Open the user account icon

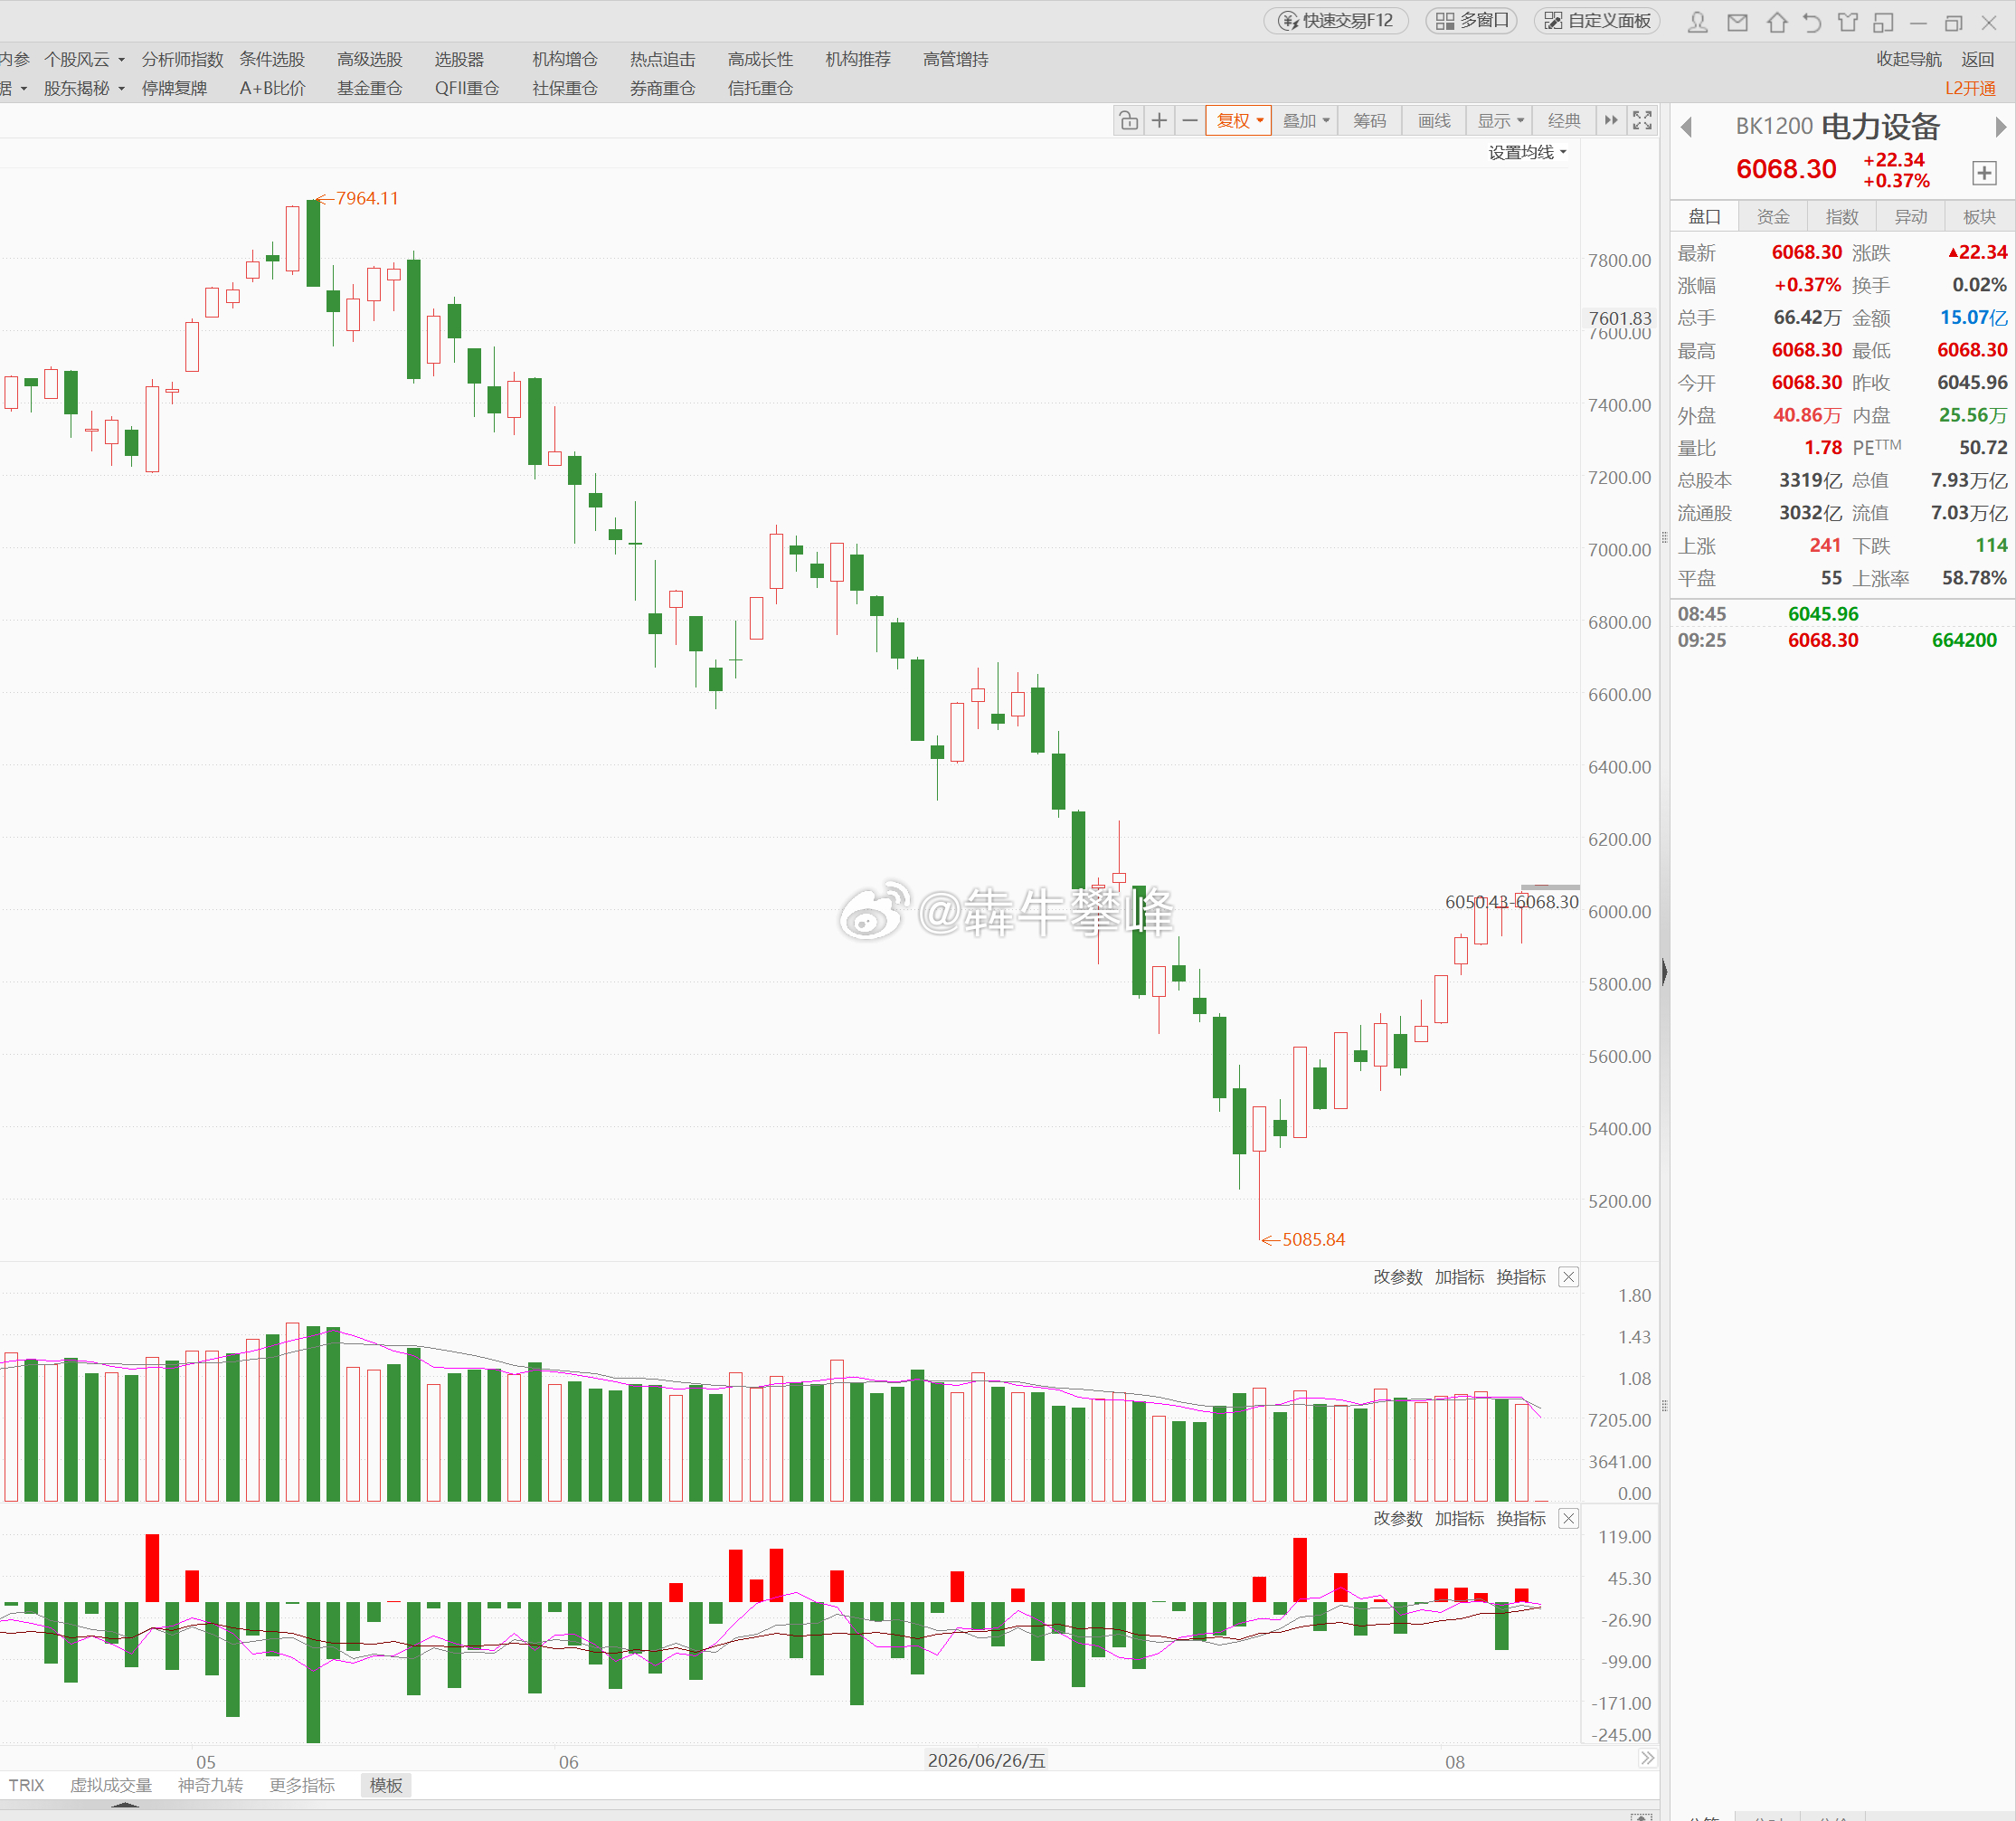1697,22
